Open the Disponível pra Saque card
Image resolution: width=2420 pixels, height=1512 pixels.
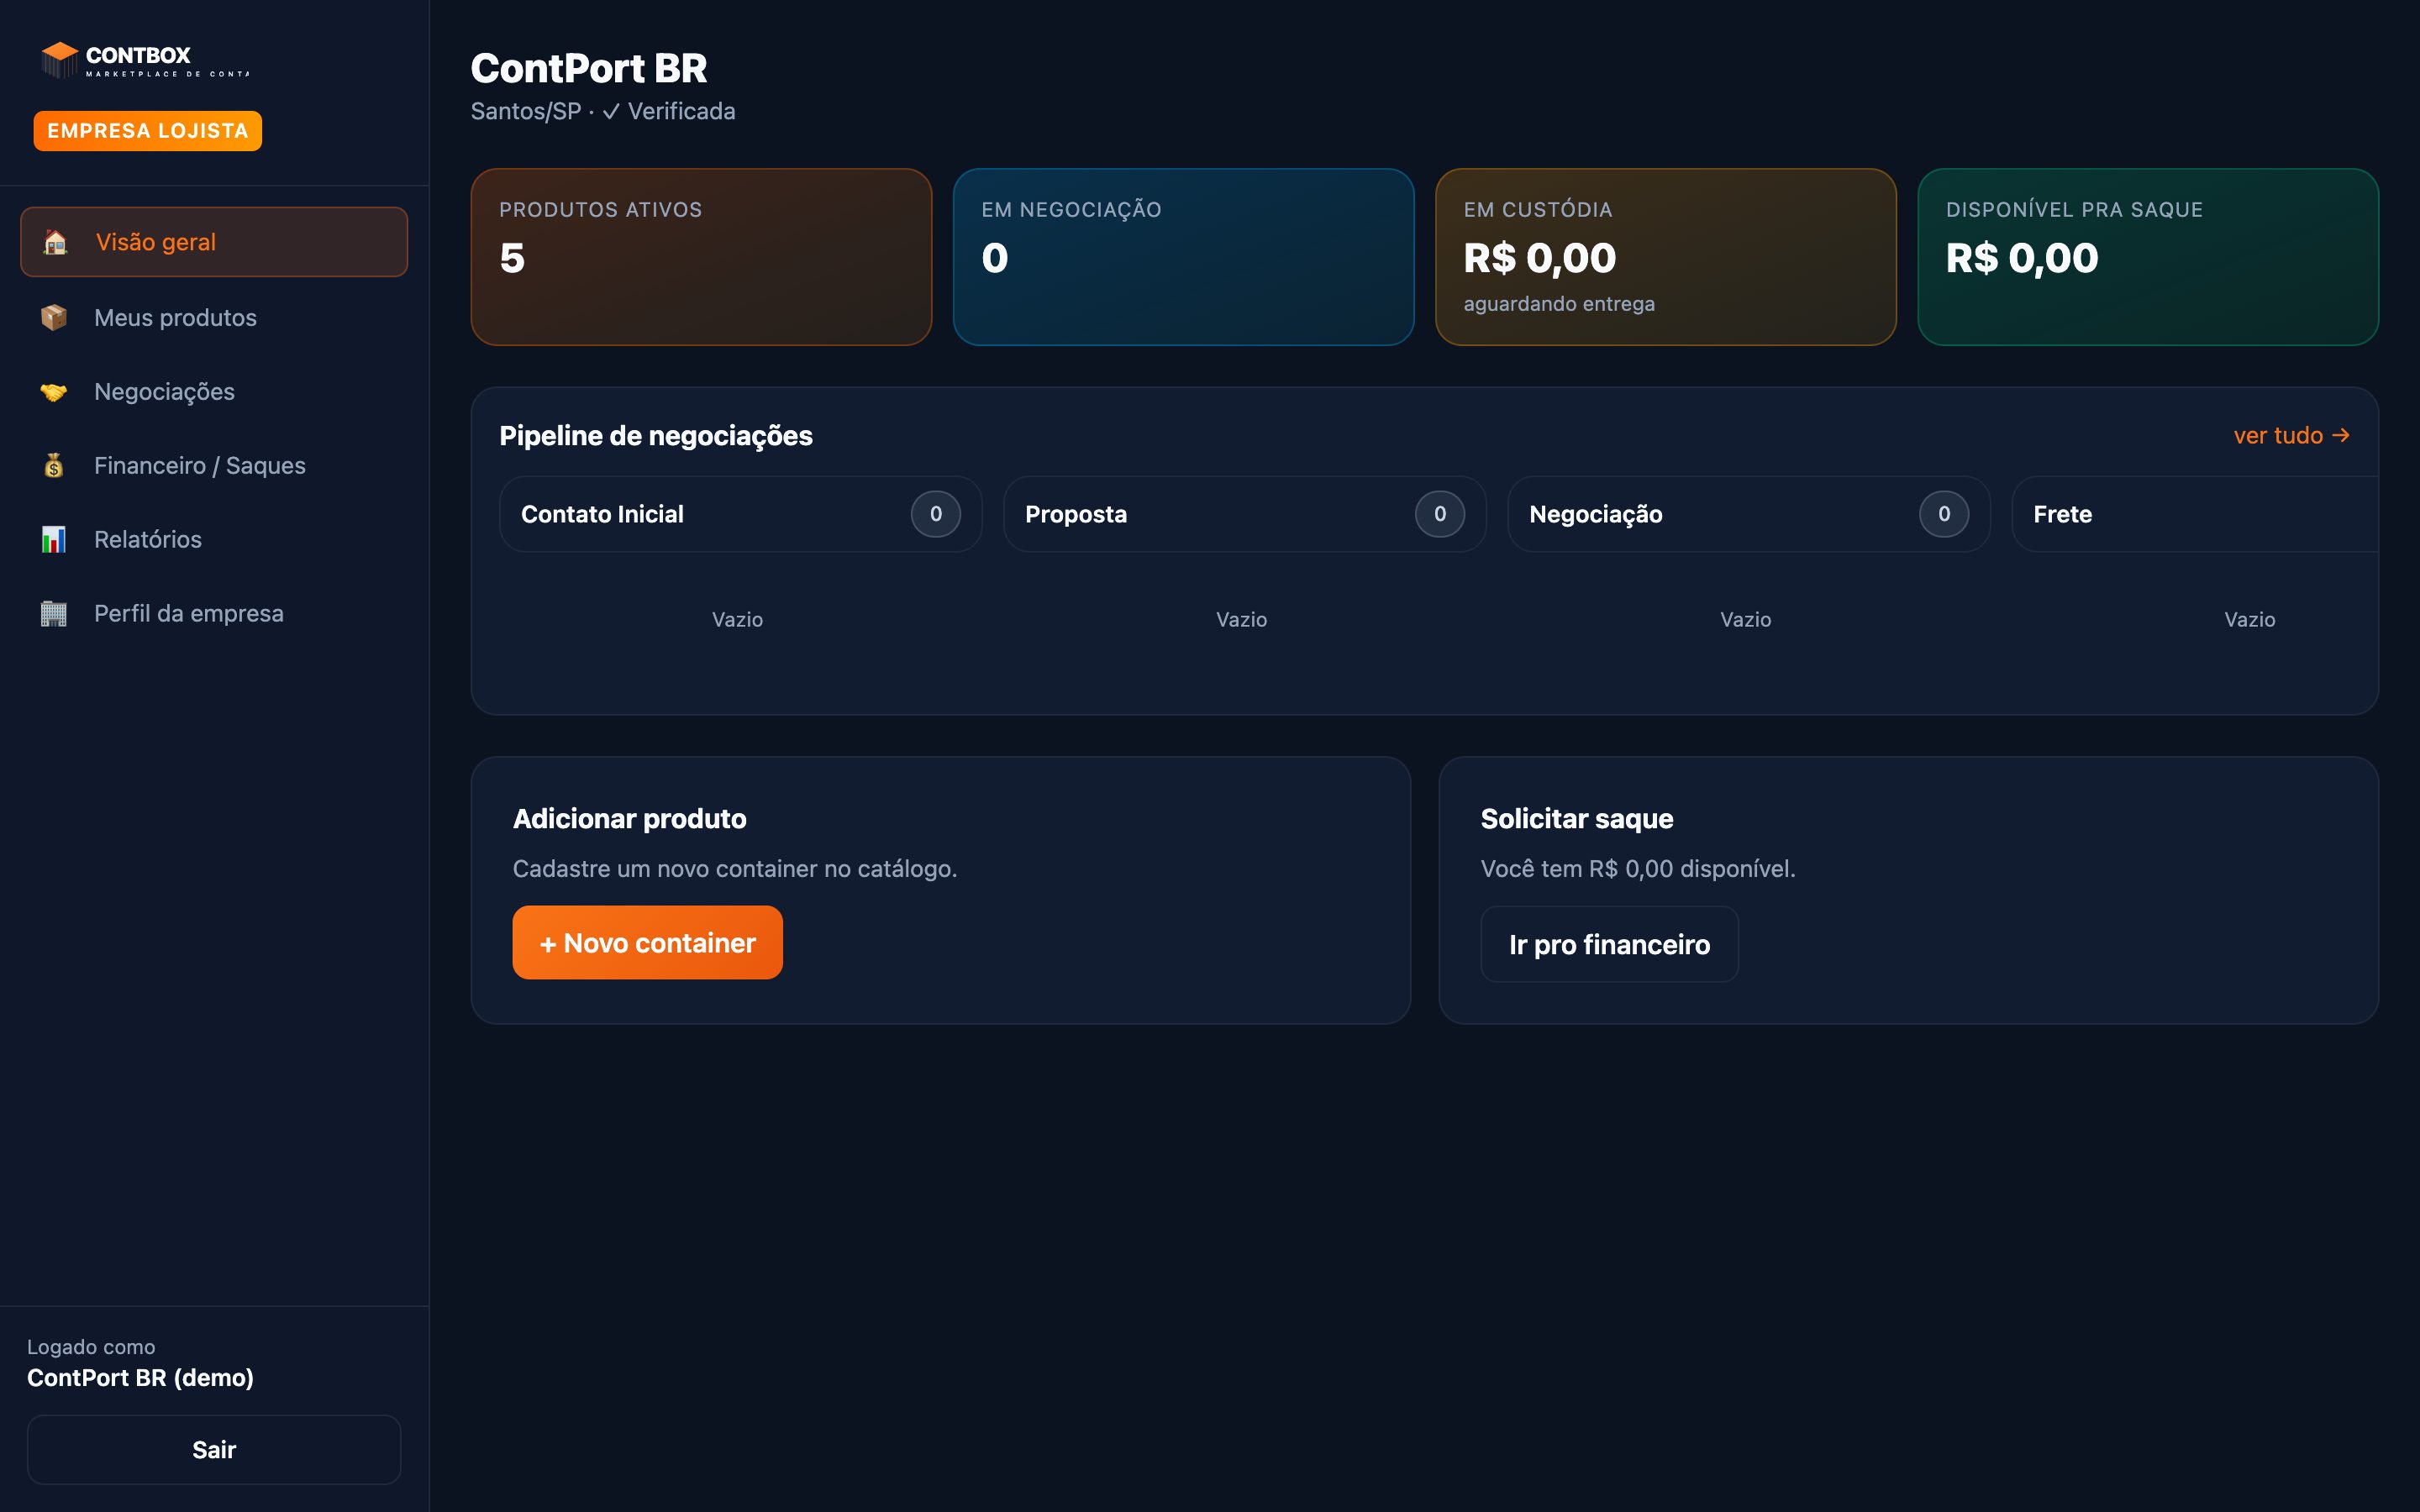click(x=2148, y=257)
